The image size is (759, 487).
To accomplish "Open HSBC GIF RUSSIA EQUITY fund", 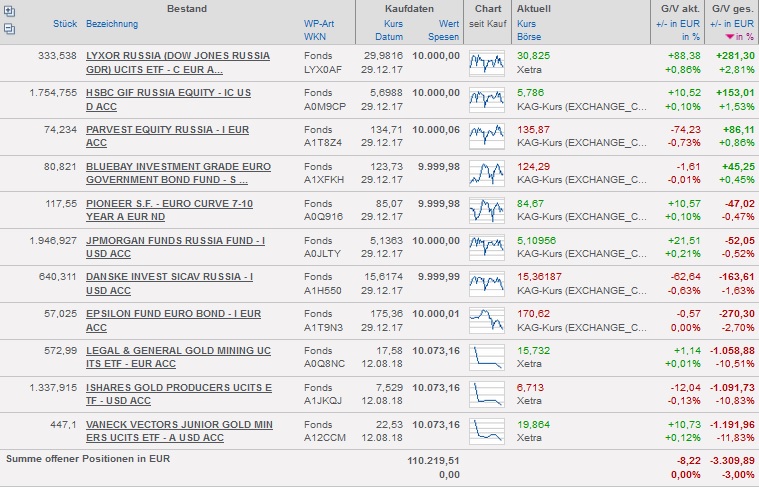I will pyautogui.click(x=168, y=99).
